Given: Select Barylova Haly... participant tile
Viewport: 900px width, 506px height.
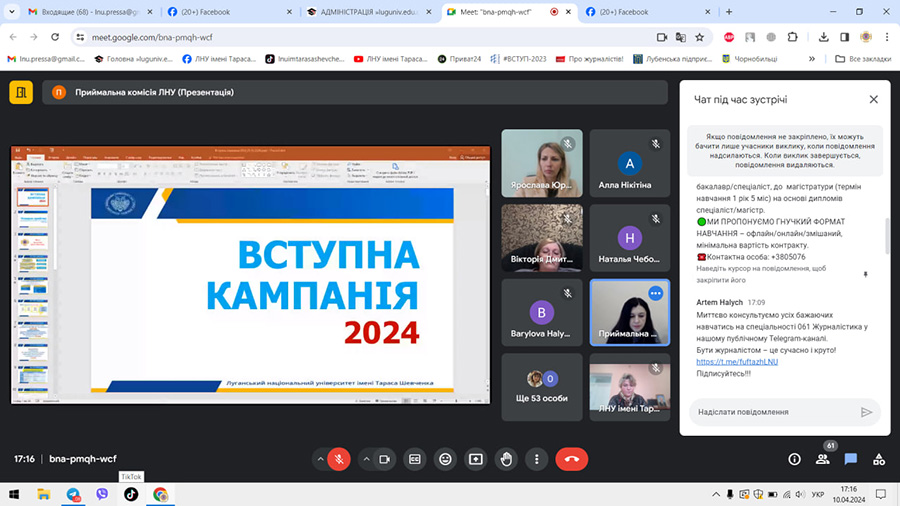Looking at the screenshot, I should click(542, 313).
